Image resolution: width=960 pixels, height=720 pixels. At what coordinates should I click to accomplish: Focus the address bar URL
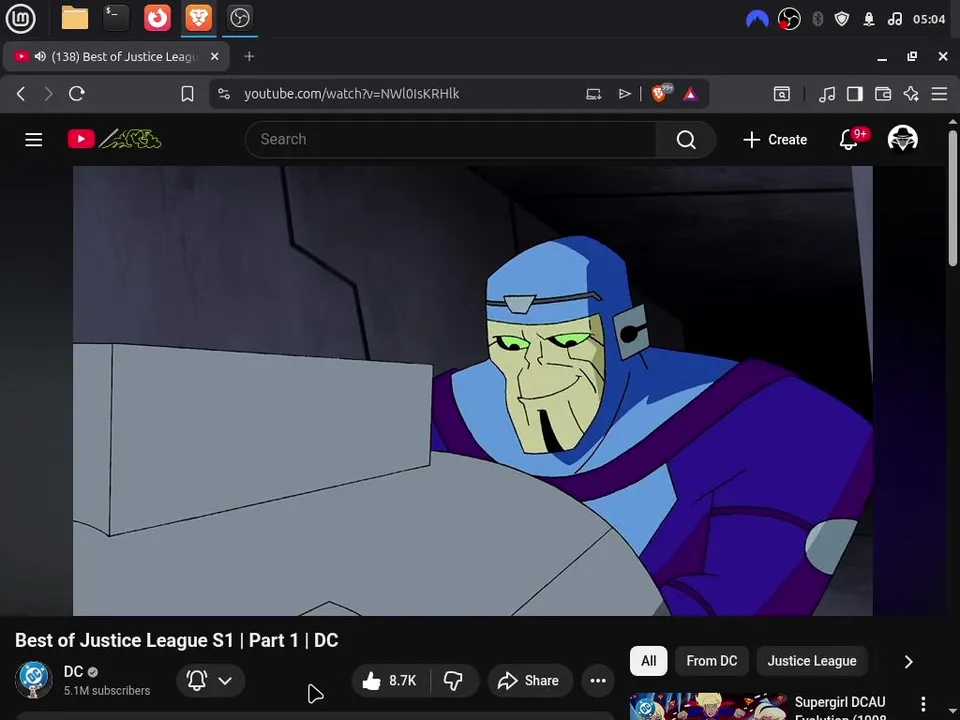(x=351, y=94)
